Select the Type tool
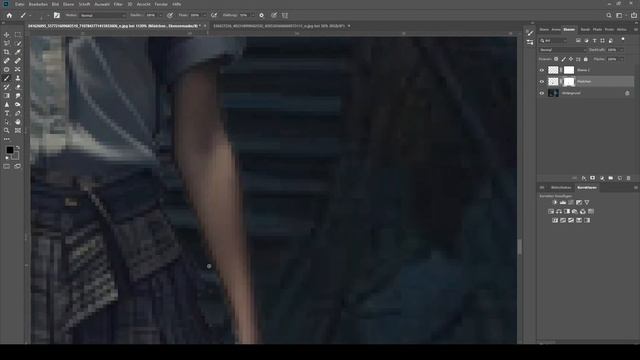The image size is (640, 360). point(7,113)
